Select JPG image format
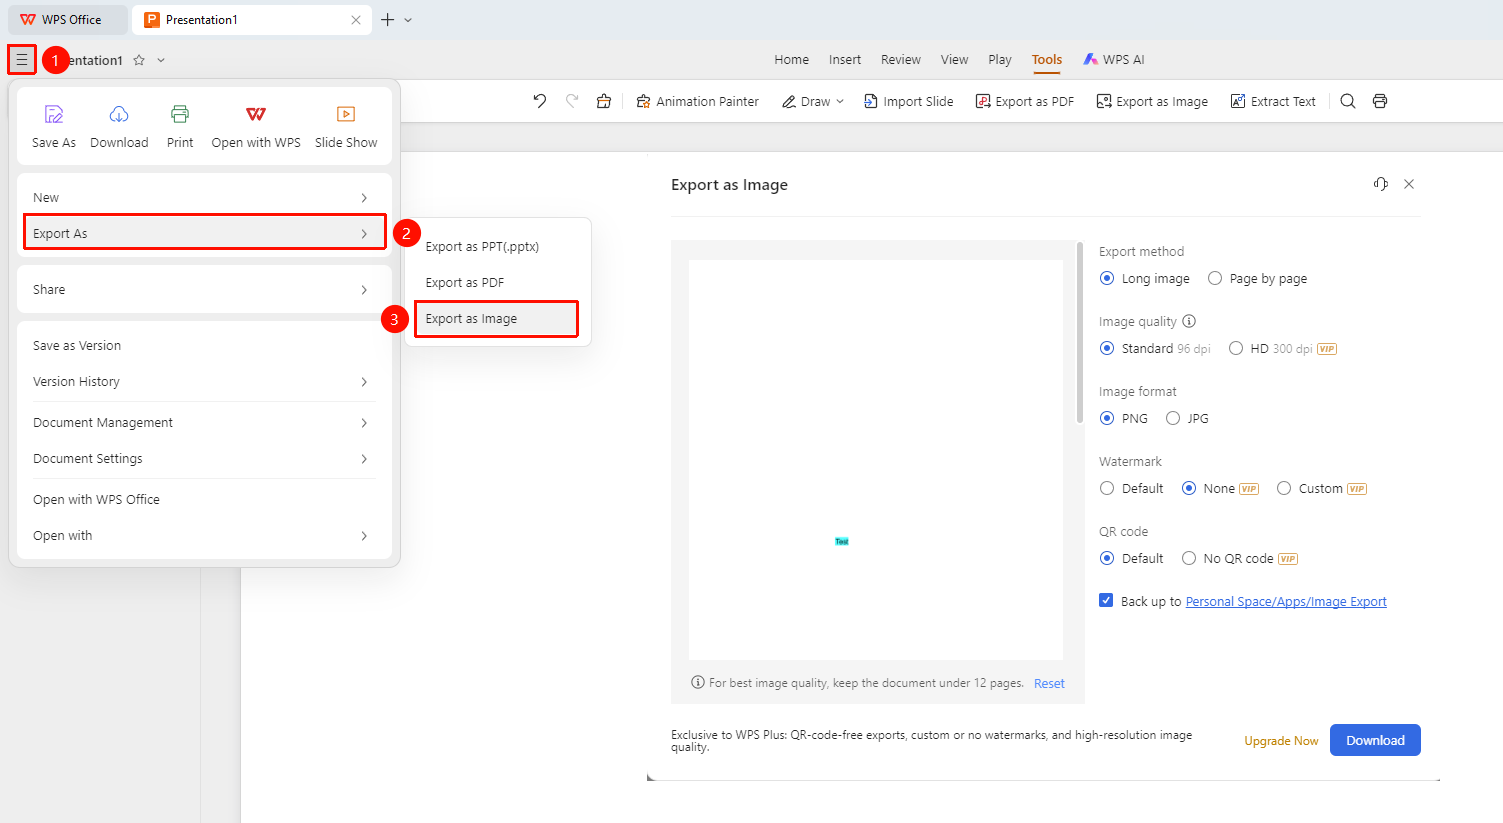The height and width of the screenshot is (823, 1503). tap(1173, 418)
